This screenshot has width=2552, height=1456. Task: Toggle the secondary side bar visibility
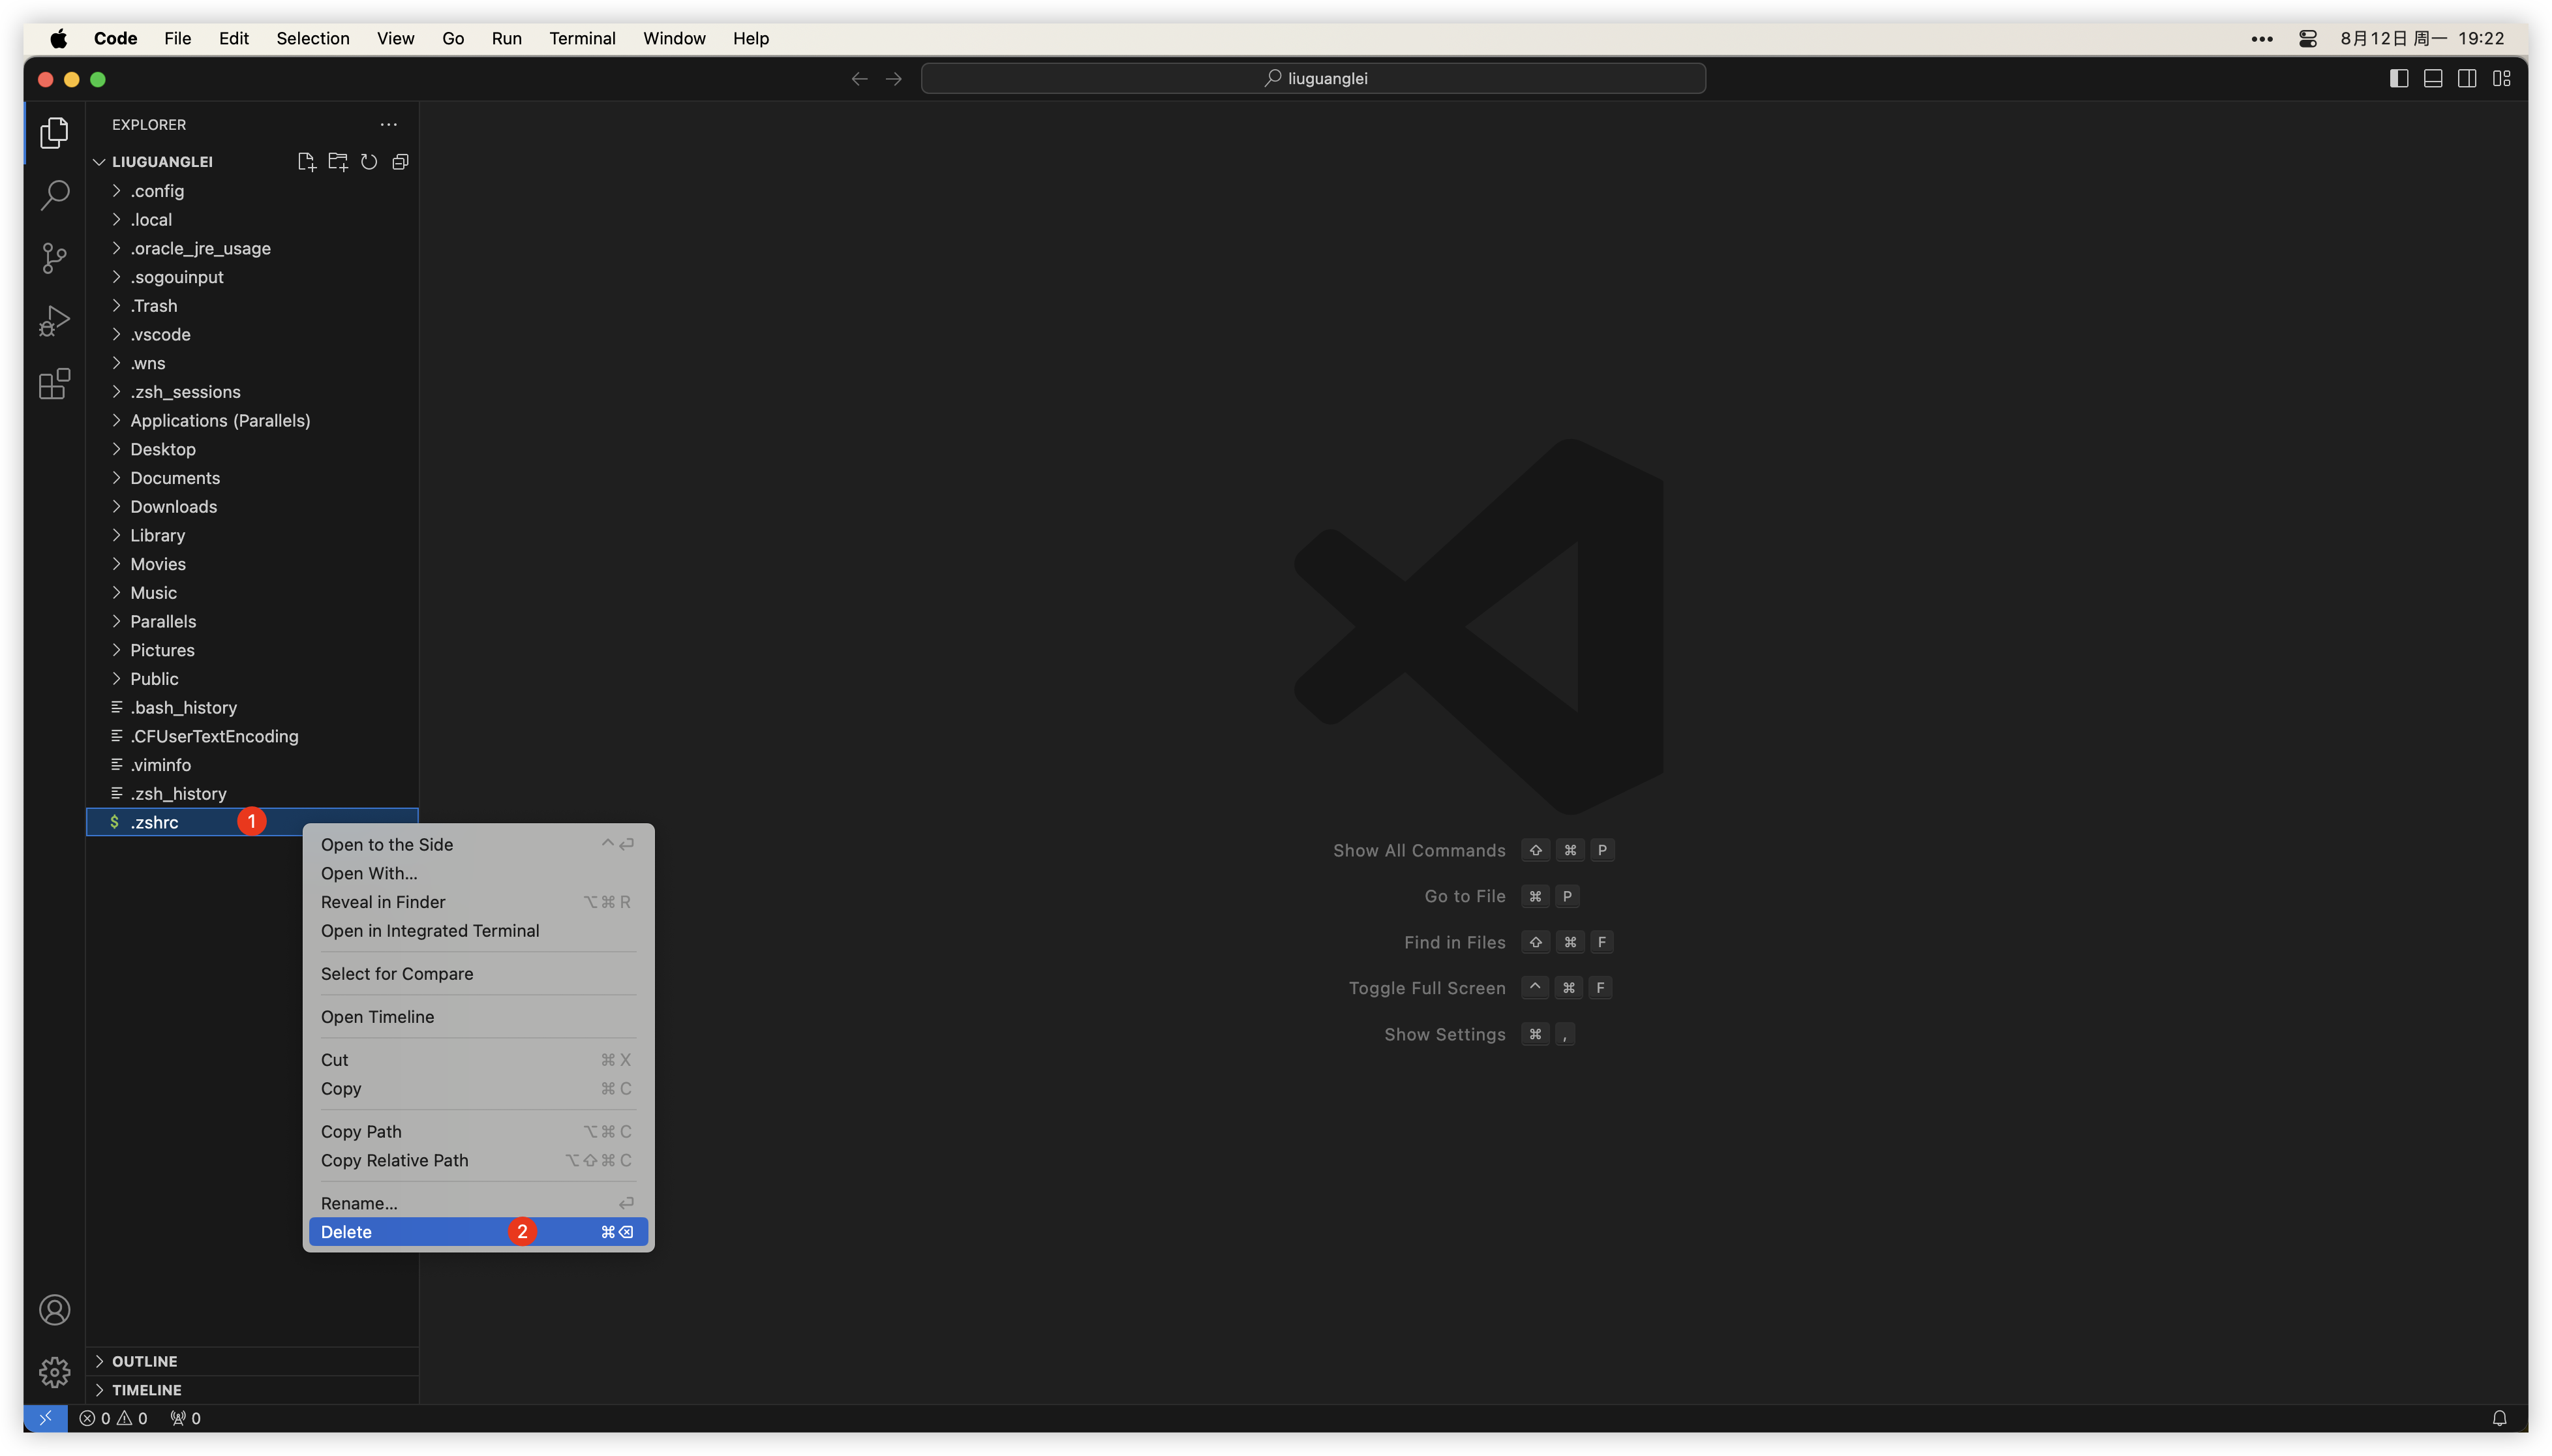coord(2467,78)
